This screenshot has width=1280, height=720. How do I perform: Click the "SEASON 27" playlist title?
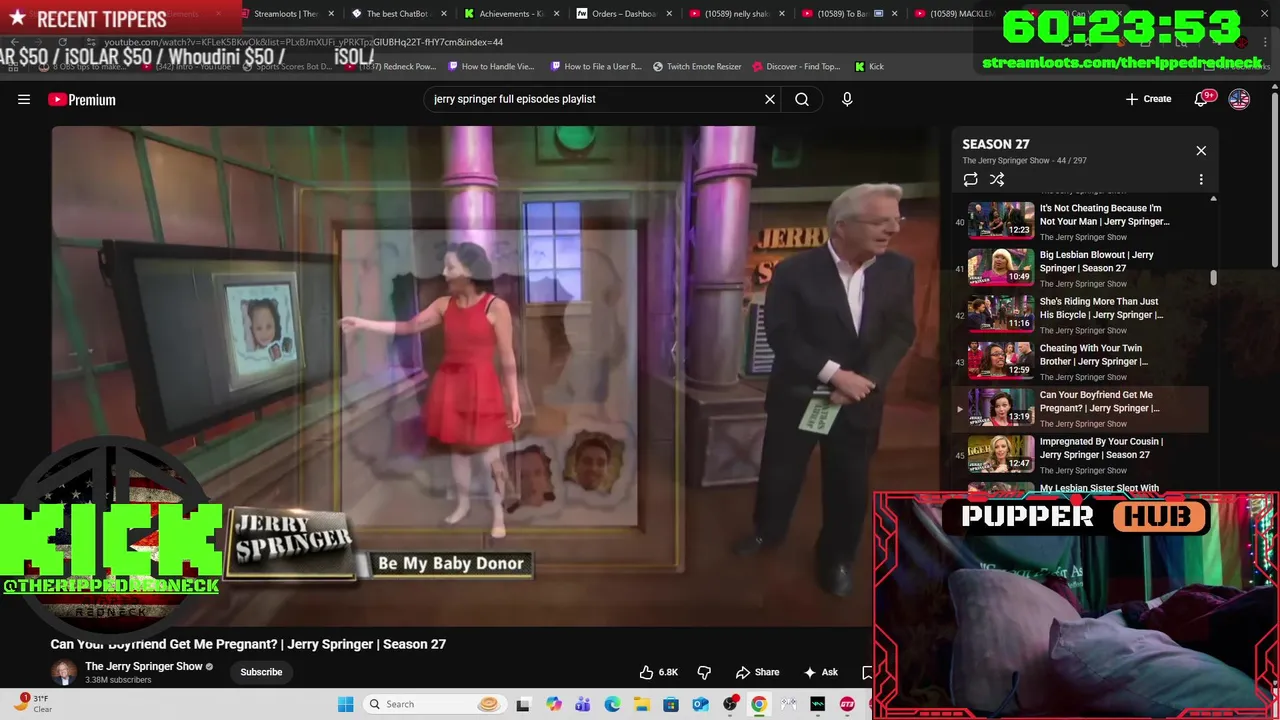[x=995, y=144]
